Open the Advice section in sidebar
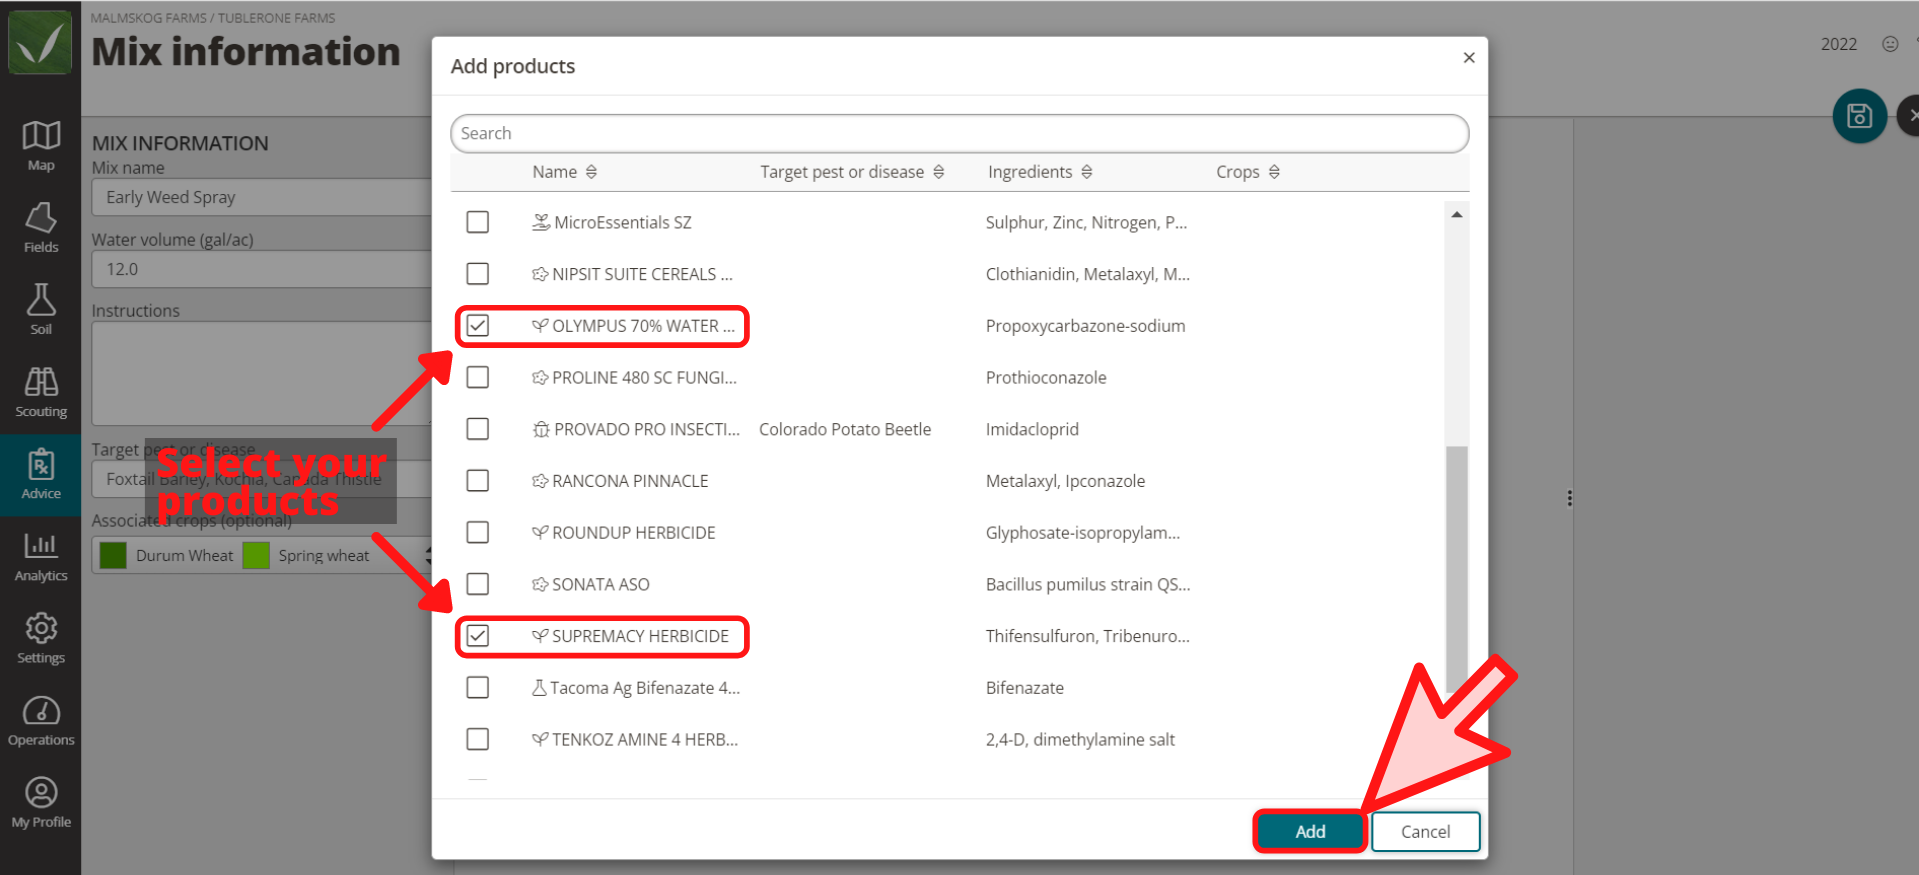 41,474
